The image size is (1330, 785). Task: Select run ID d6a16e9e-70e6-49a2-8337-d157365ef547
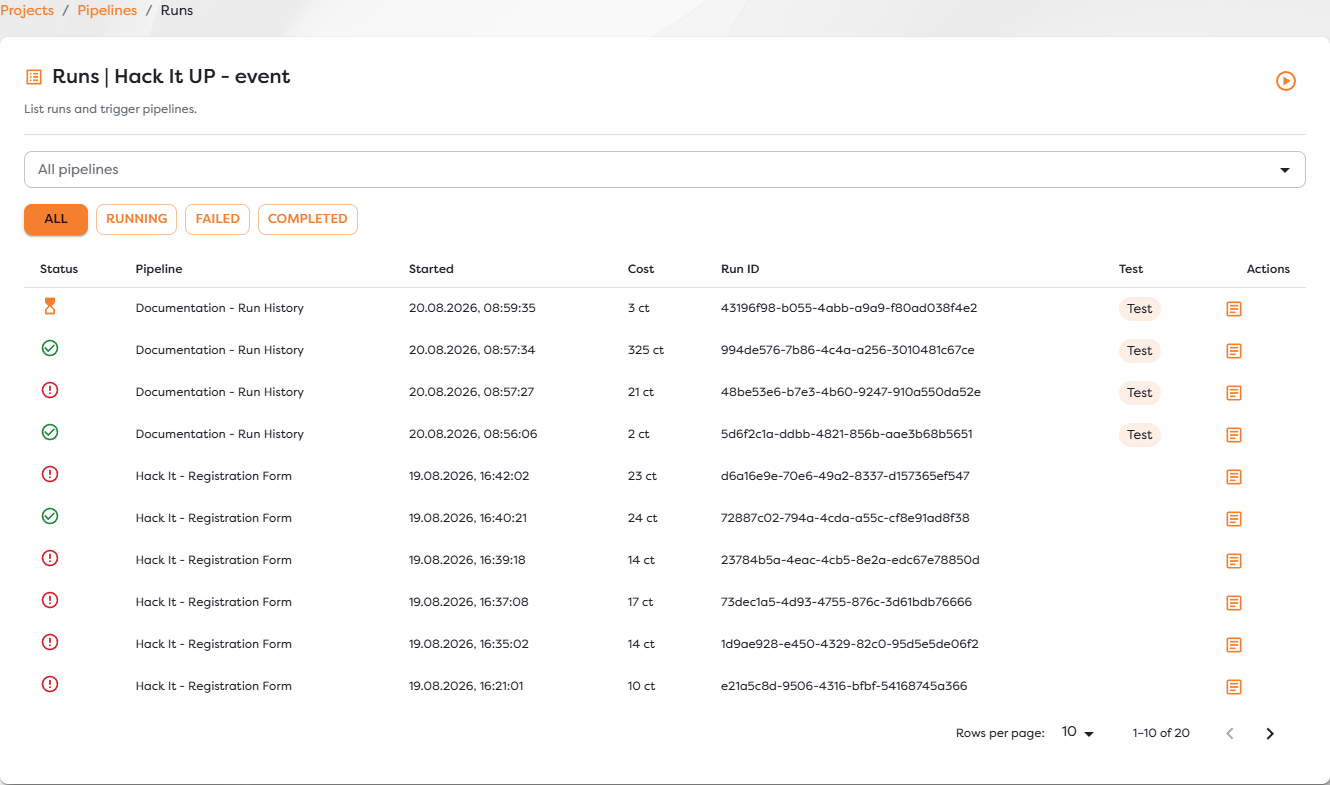845,476
